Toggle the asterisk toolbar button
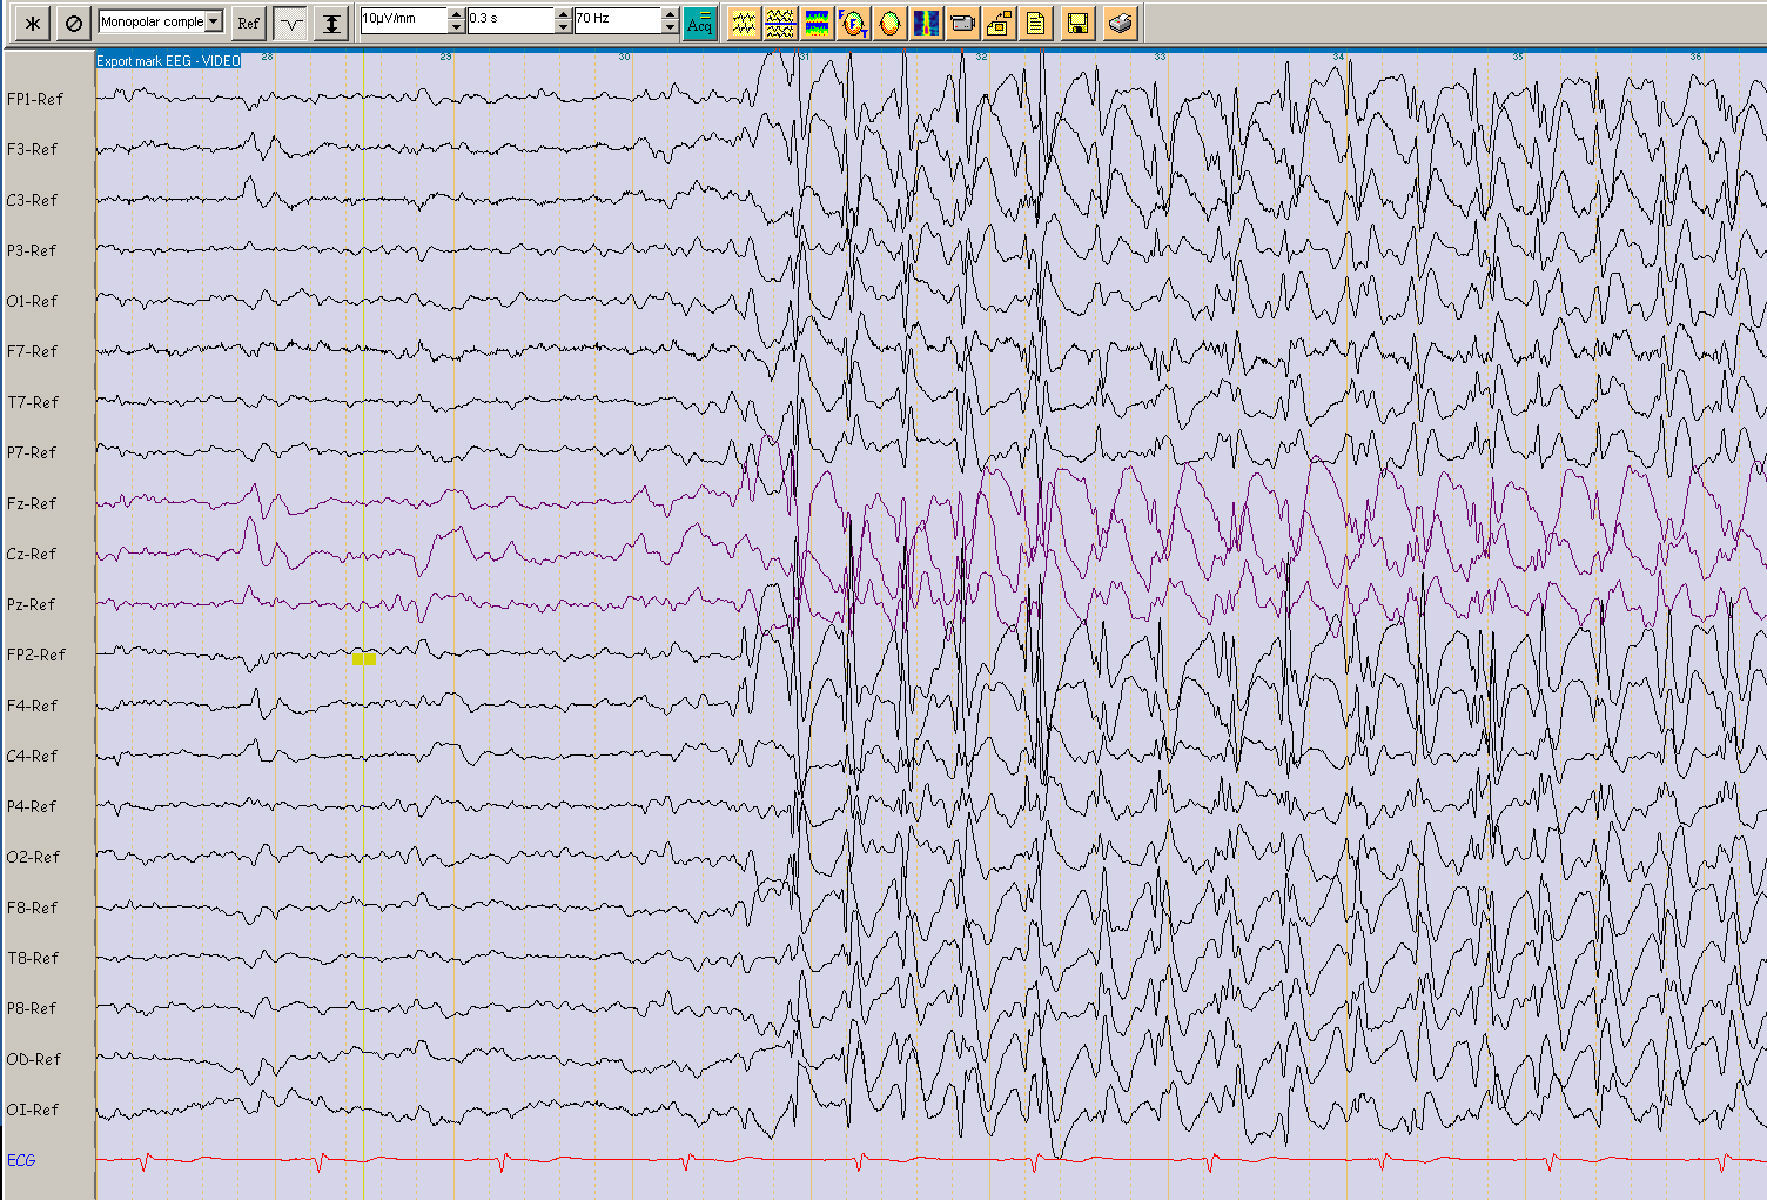Image resolution: width=1767 pixels, height=1200 pixels. click(x=33, y=23)
